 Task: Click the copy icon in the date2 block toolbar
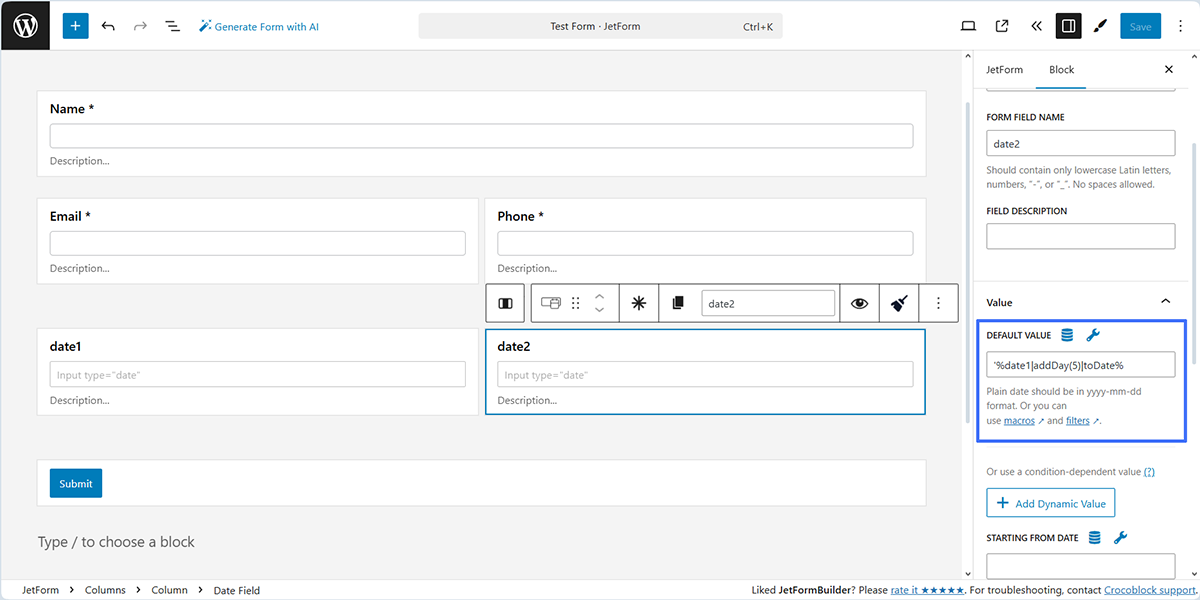[x=678, y=303]
